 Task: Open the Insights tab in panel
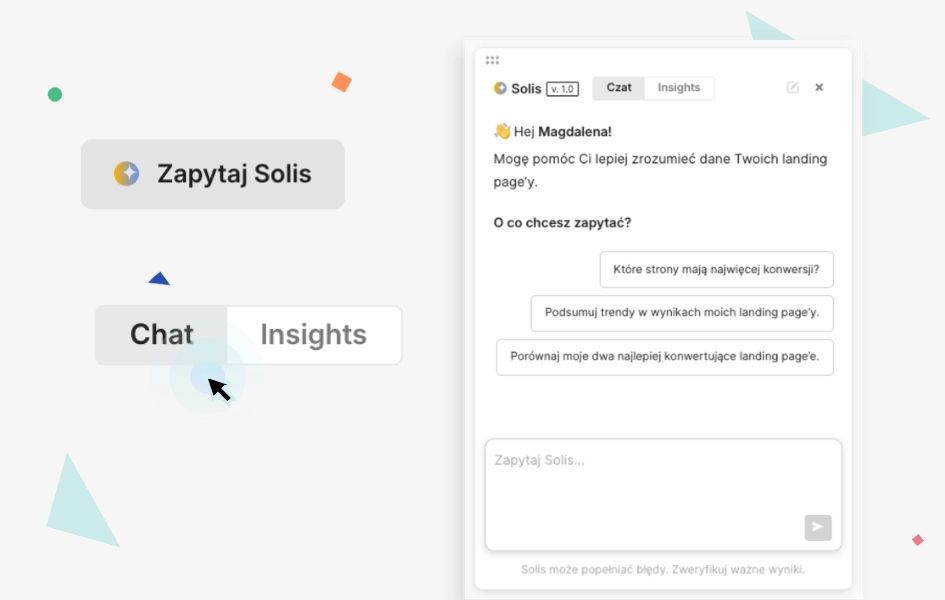click(x=679, y=88)
